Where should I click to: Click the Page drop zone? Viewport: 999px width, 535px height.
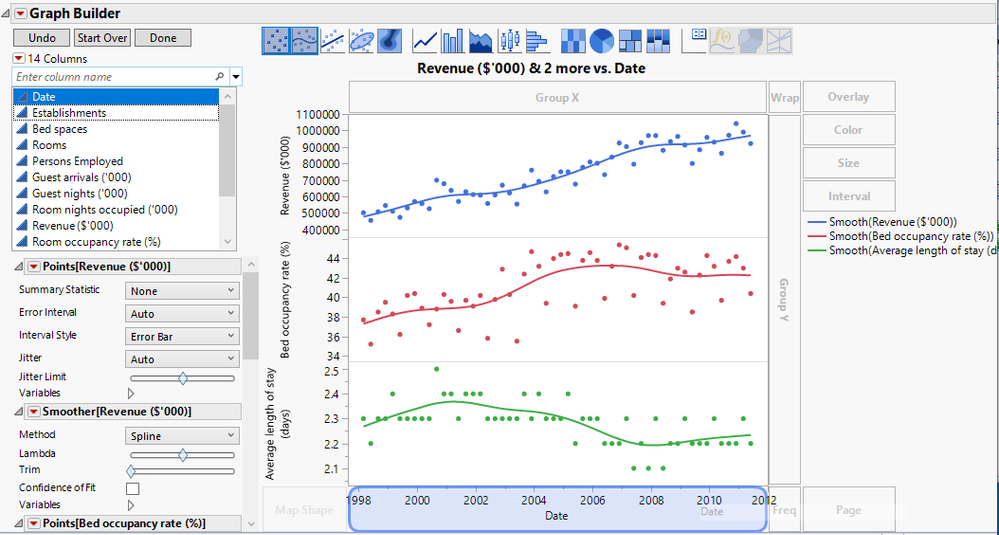[849, 510]
